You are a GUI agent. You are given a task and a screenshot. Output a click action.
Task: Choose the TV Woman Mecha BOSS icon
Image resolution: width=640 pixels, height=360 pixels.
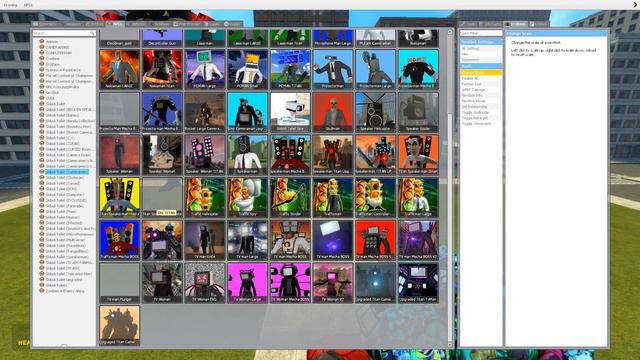[290, 282]
